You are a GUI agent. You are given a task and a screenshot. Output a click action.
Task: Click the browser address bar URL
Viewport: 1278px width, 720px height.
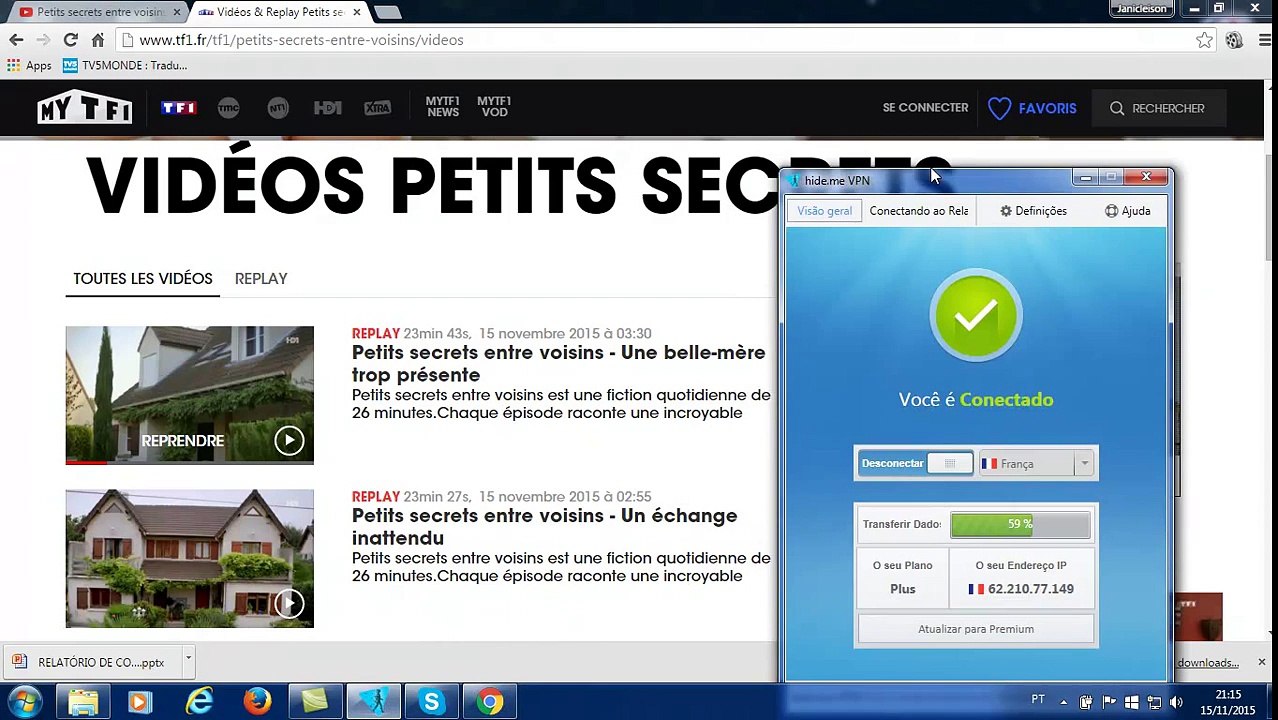click(x=301, y=40)
